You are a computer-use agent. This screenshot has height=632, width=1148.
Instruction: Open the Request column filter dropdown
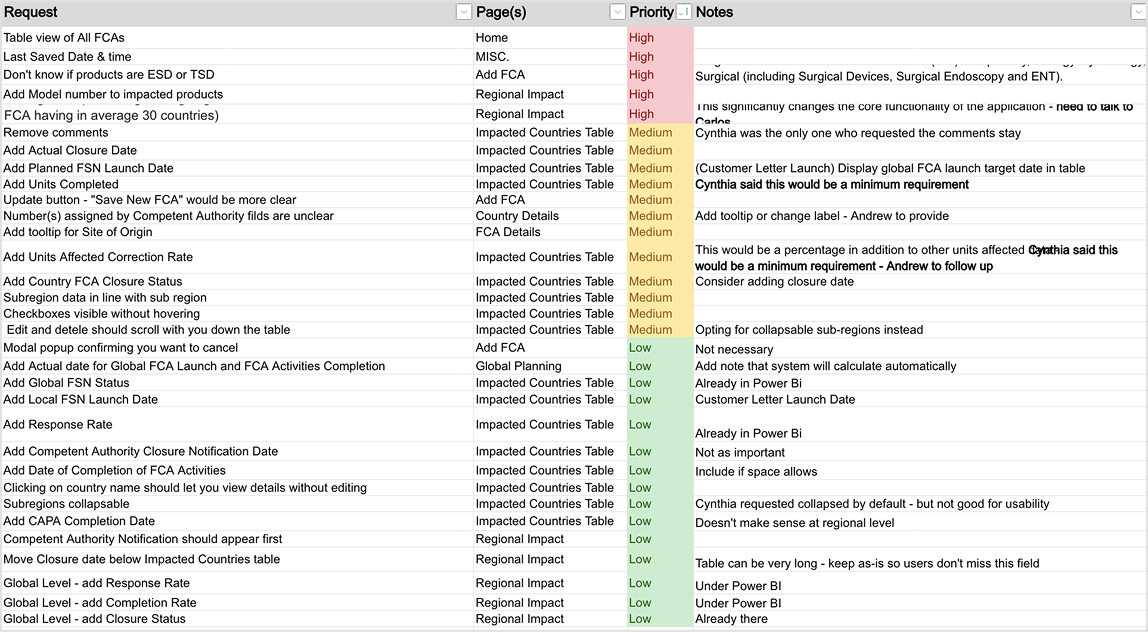point(463,12)
